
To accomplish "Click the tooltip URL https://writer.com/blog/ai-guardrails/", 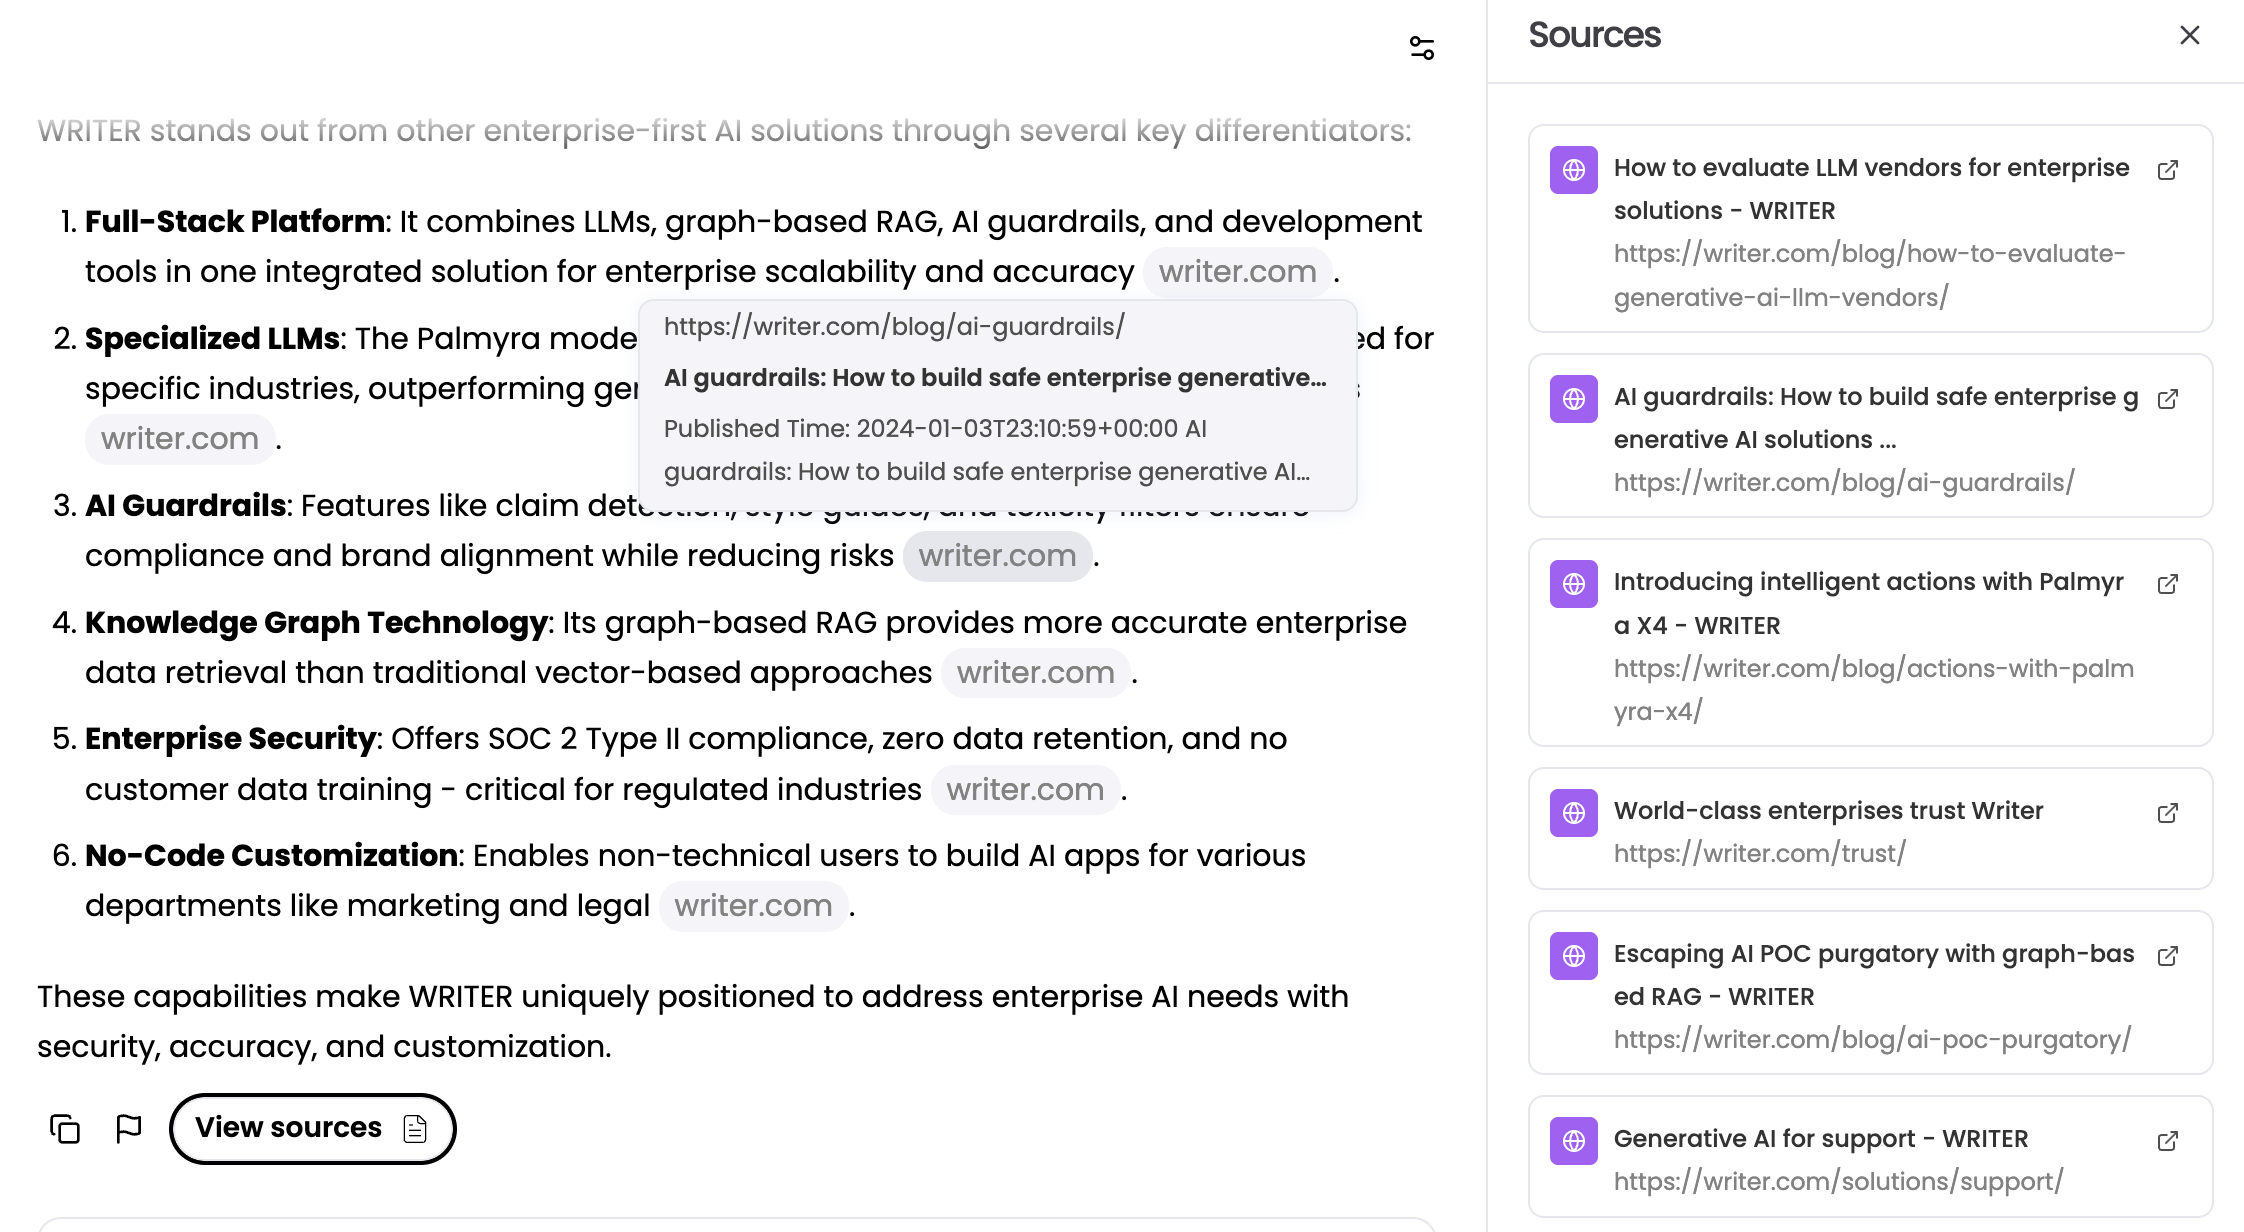I will point(894,327).
